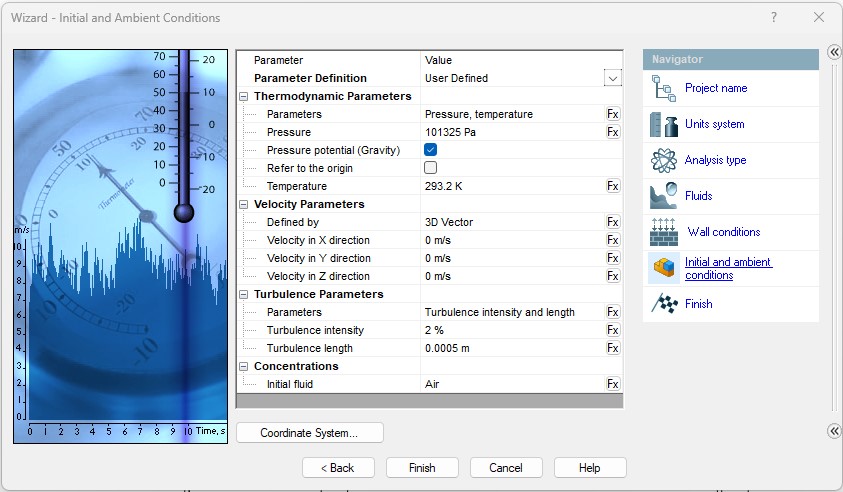The height and width of the screenshot is (492, 843).
Task: Open the Analysis type navigator icon
Action: point(664,161)
